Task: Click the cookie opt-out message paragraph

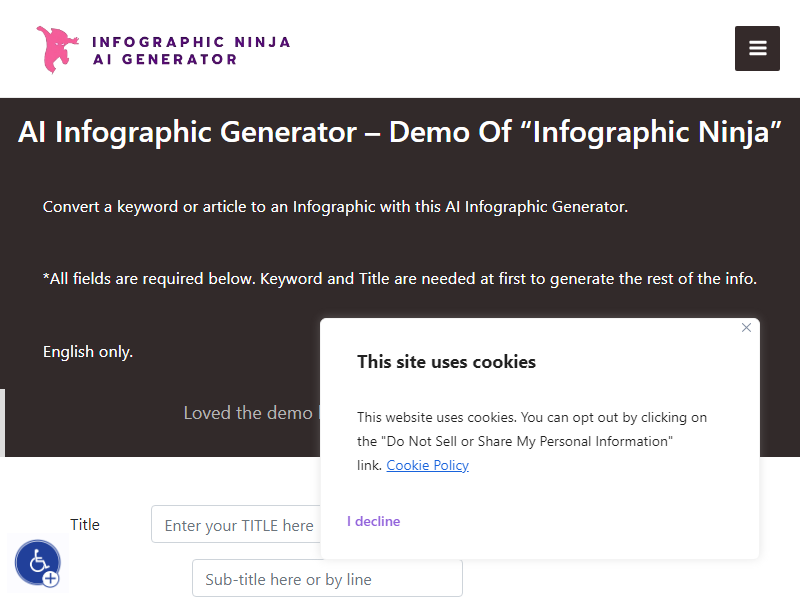Action: pyautogui.click(x=532, y=441)
